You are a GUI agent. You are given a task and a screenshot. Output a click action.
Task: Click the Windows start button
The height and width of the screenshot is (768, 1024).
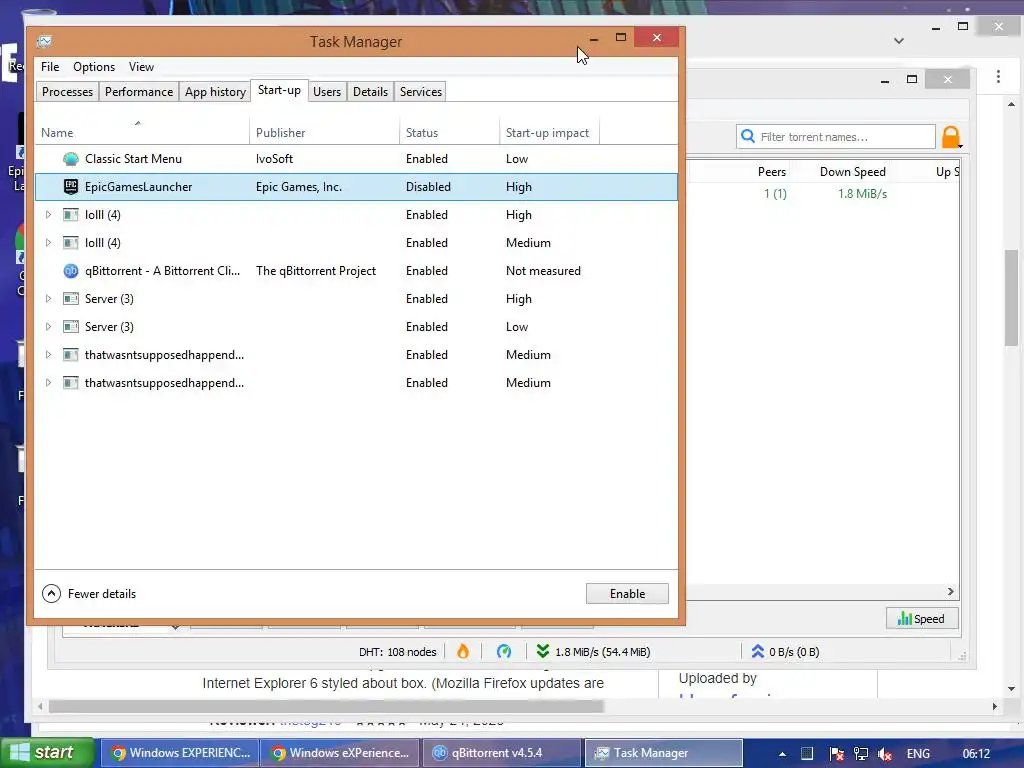[48, 752]
